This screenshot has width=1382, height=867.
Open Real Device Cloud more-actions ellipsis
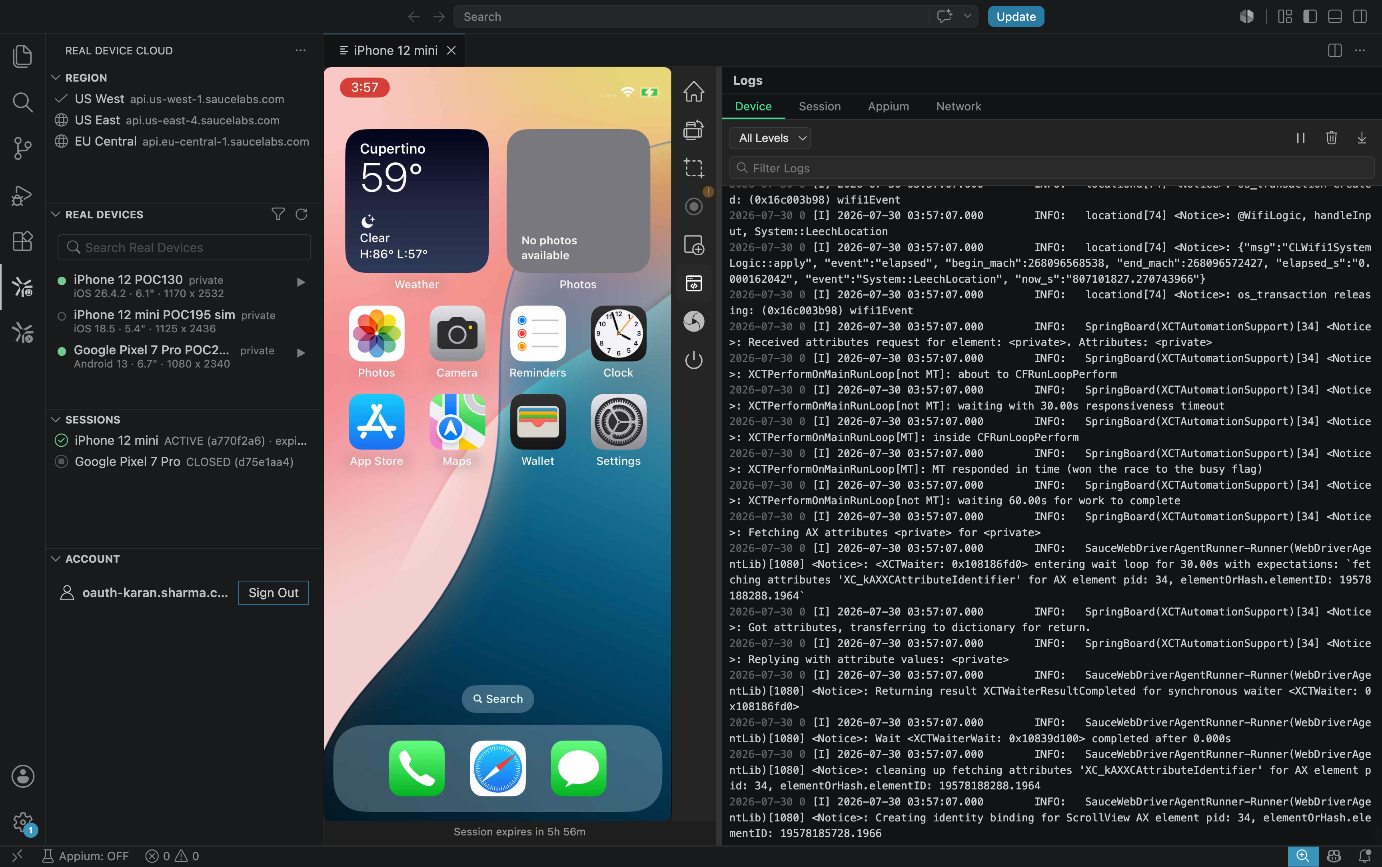(x=301, y=50)
